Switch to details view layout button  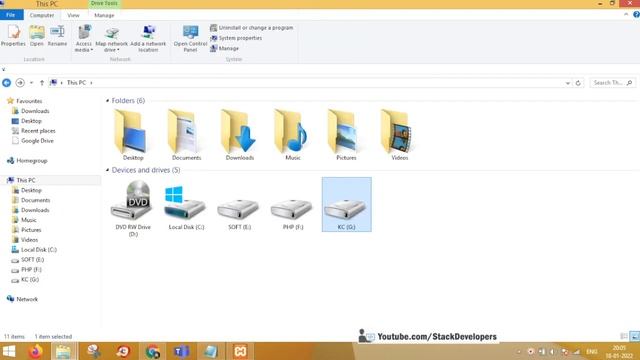[x=624, y=336]
